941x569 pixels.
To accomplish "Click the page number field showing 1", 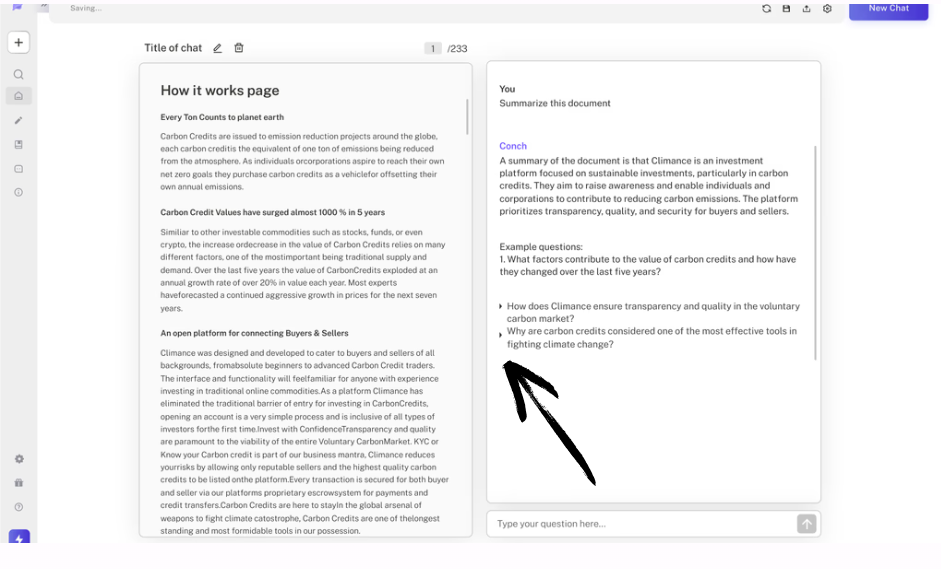I will click(x=433, y=49).
